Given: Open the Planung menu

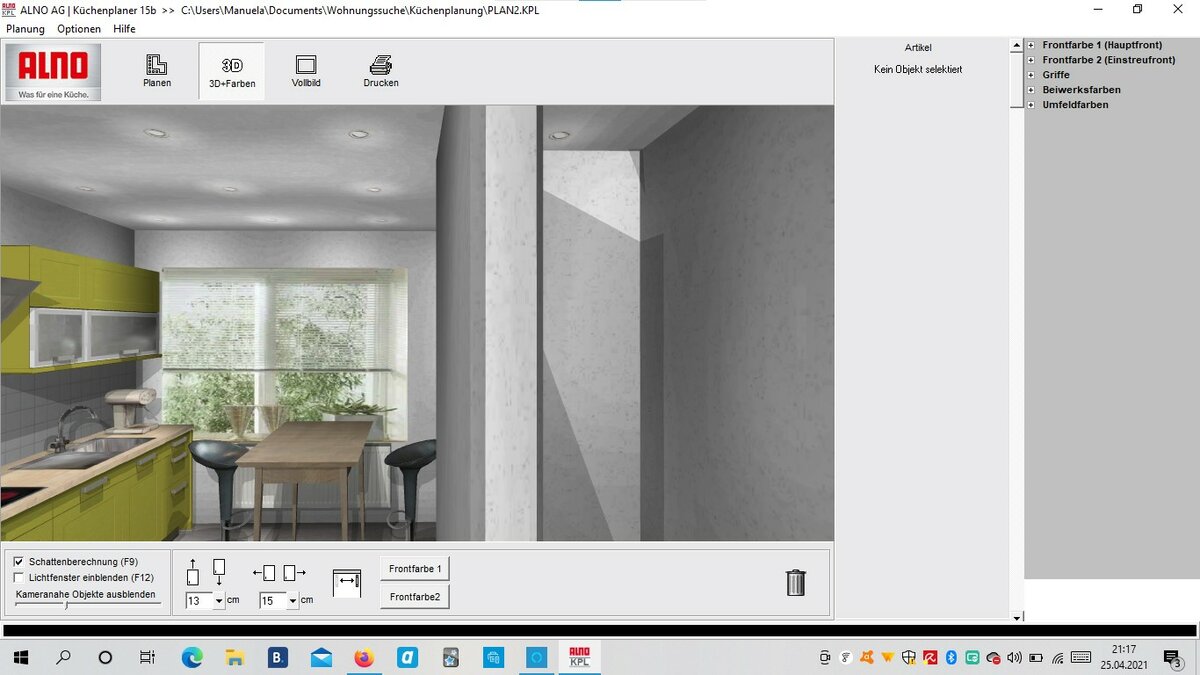Looking at the screenshot, I should tap(25, 29).
